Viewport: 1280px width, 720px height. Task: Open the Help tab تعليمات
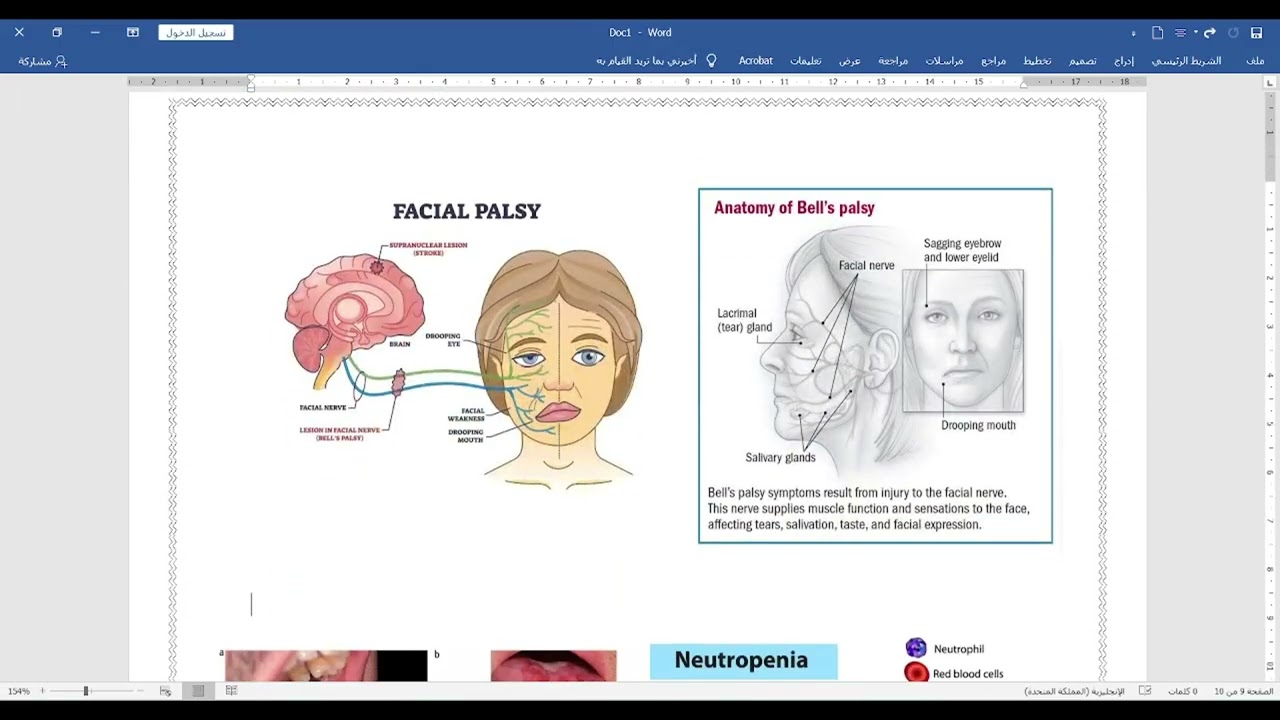click(805, 61)
